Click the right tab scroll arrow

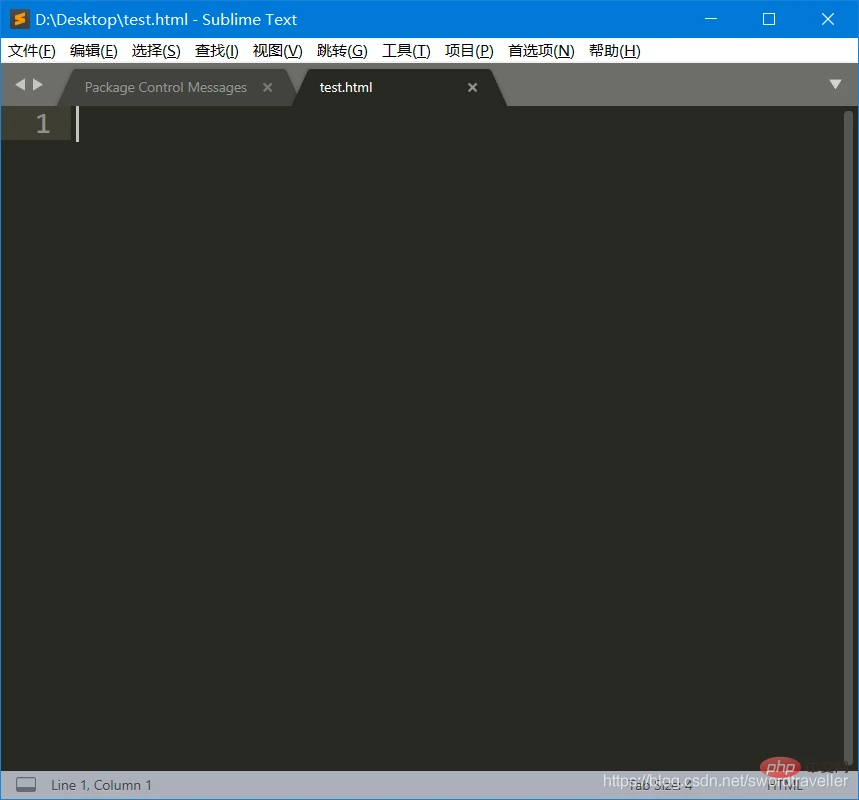38,84
